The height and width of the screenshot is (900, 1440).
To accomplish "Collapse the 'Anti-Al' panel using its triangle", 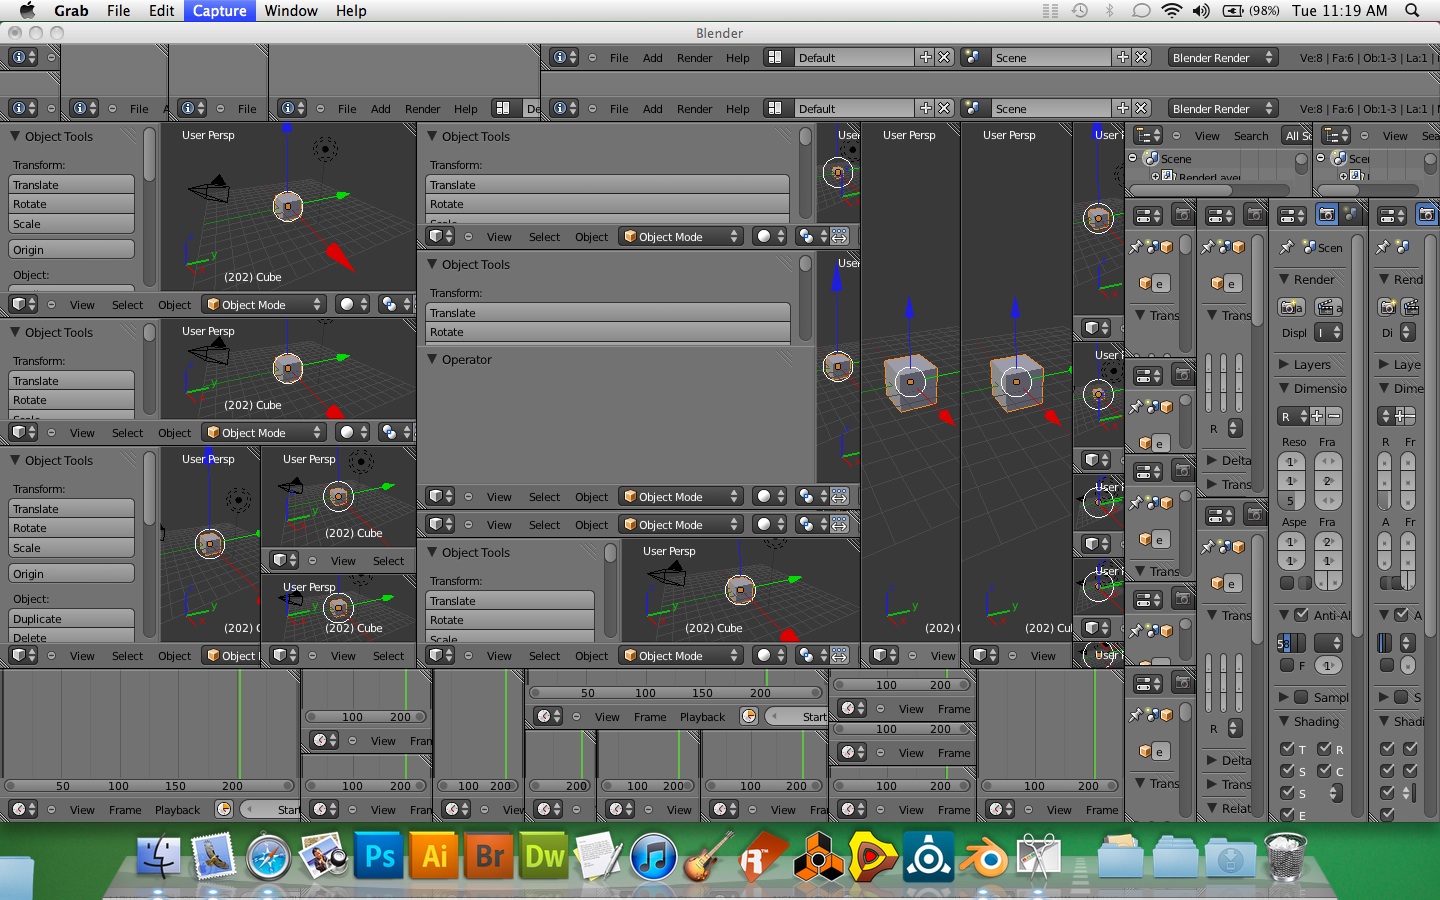I will point(1285,615).
